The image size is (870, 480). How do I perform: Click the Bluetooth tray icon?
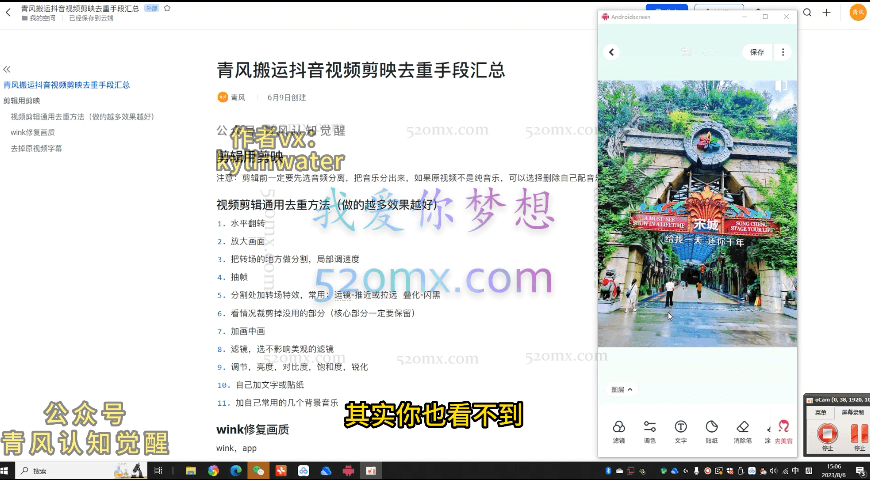[608, 471]
